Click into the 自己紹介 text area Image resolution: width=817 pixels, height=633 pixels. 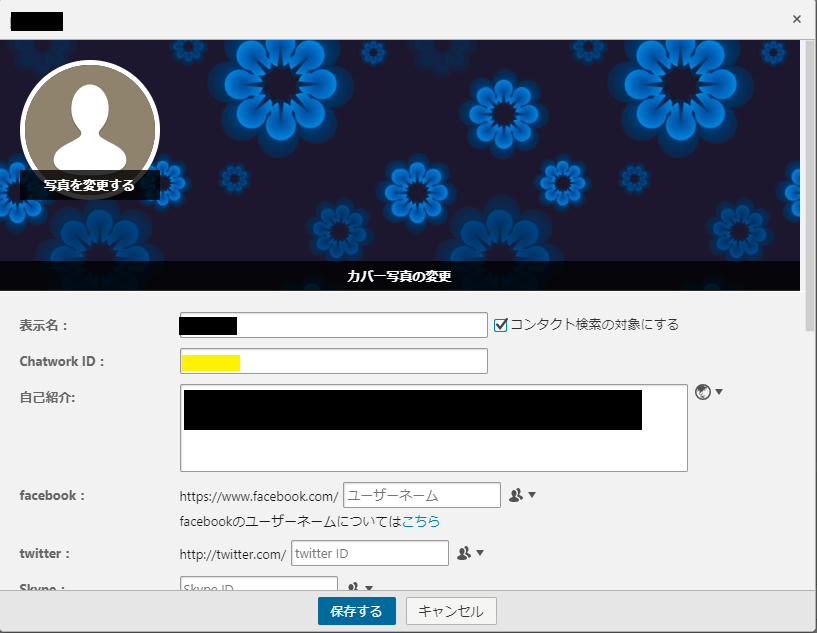[434, 428]
